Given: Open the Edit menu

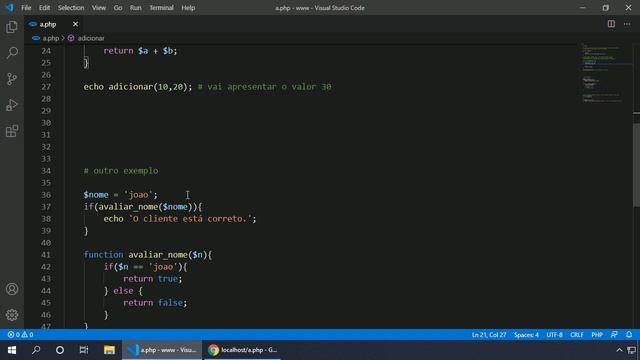Looking at the screenshot, I should click(44, 8).
